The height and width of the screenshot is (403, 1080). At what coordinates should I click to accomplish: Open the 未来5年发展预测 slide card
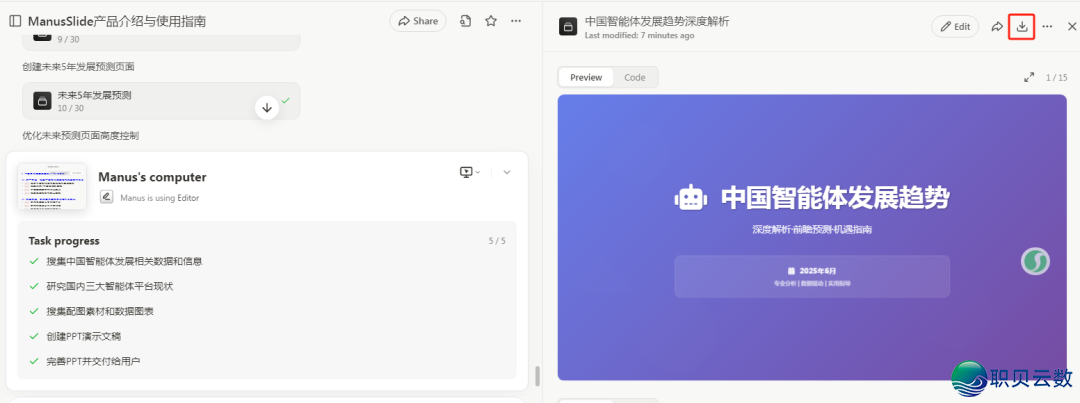pos(150,101)
